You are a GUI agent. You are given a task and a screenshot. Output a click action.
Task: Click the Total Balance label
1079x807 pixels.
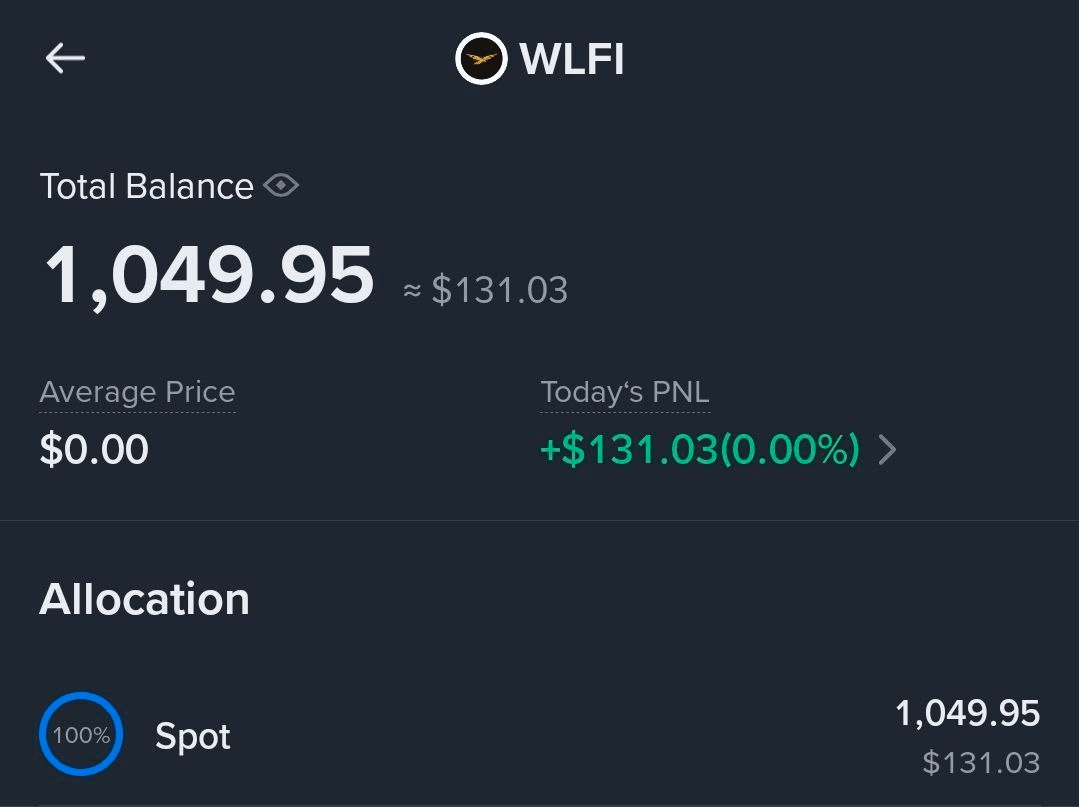(x=146, y=187)
